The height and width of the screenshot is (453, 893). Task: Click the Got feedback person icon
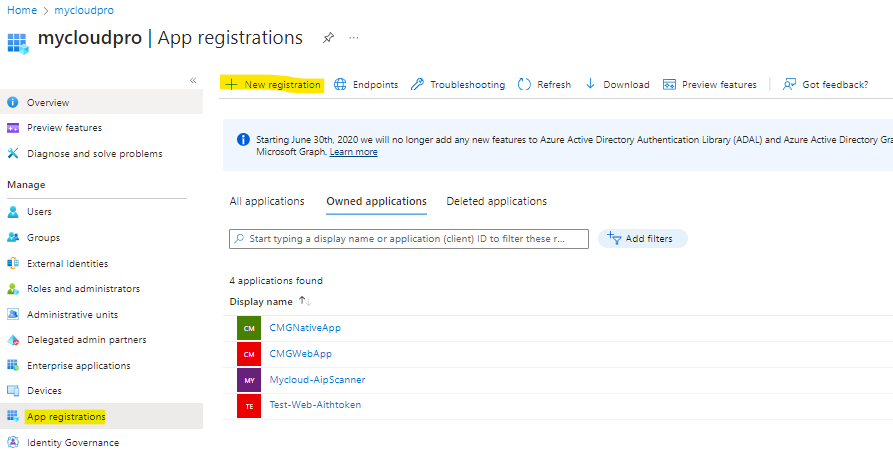click(789, 84)
